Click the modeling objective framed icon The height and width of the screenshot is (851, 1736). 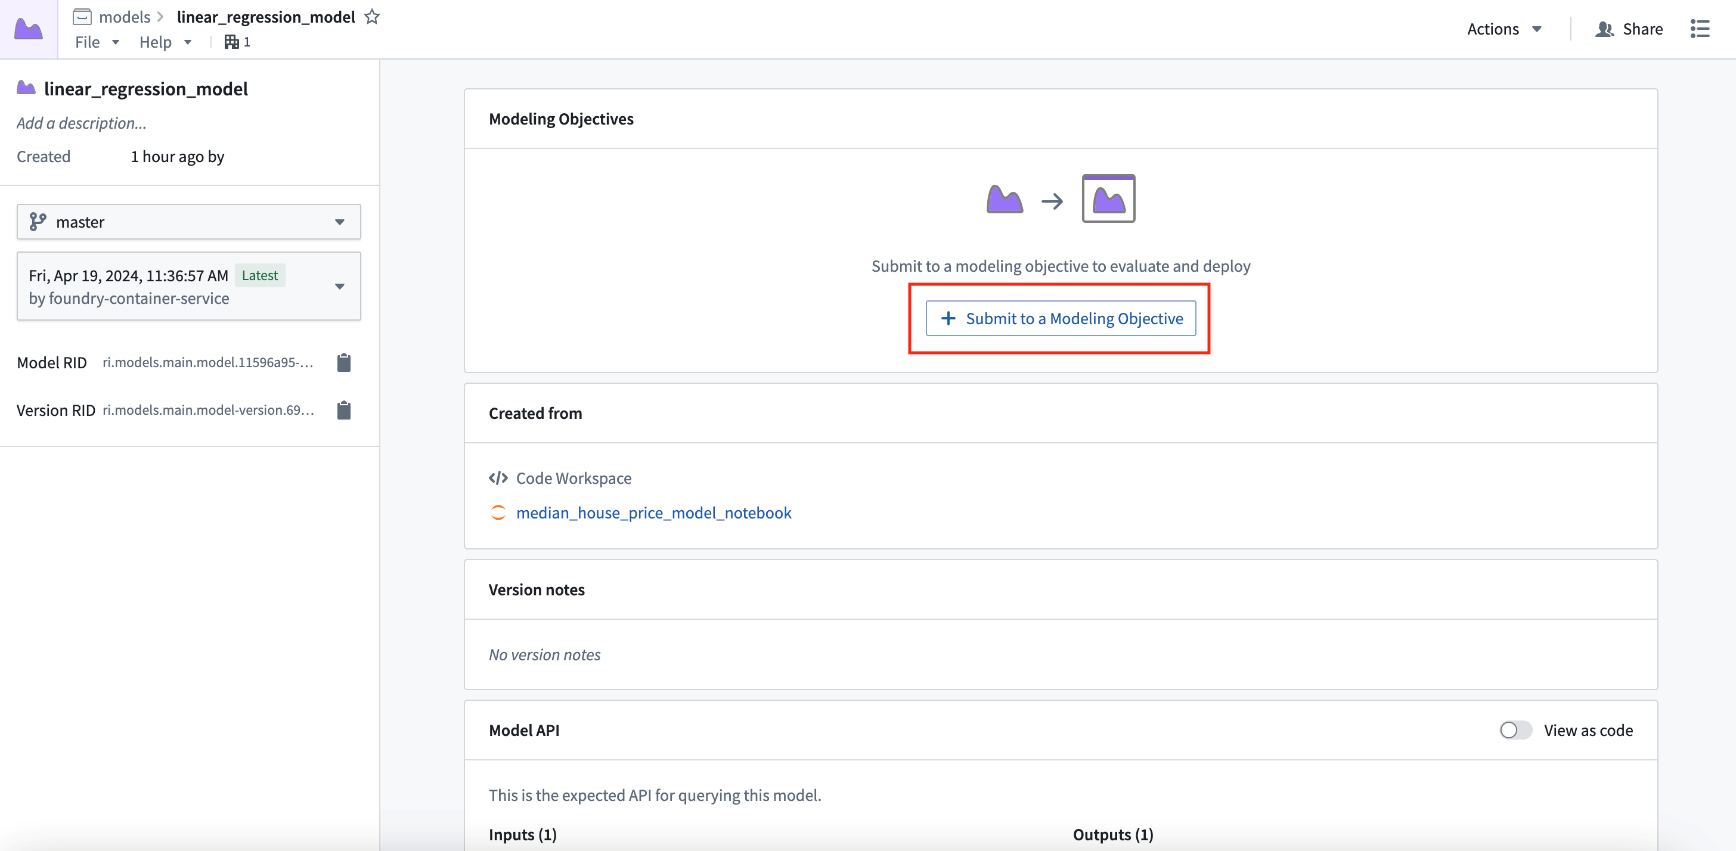pyautogui.click(x=1109, y=198)
